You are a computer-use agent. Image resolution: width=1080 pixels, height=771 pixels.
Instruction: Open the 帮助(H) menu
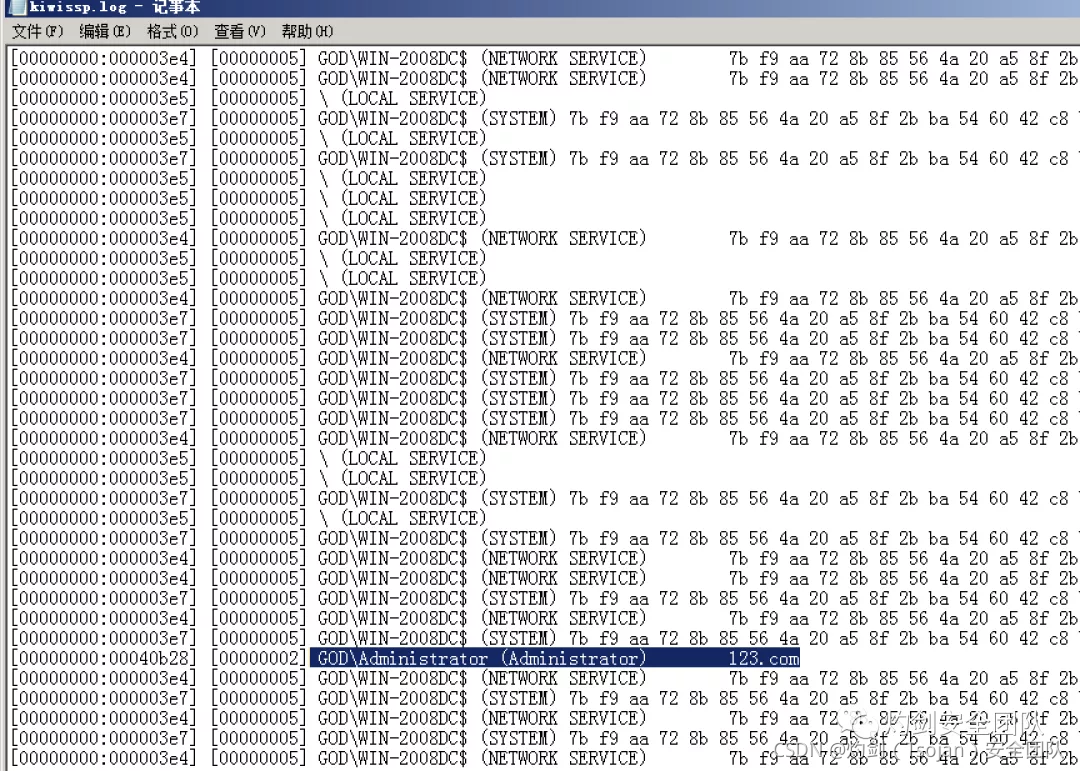[x=307, y=31]
